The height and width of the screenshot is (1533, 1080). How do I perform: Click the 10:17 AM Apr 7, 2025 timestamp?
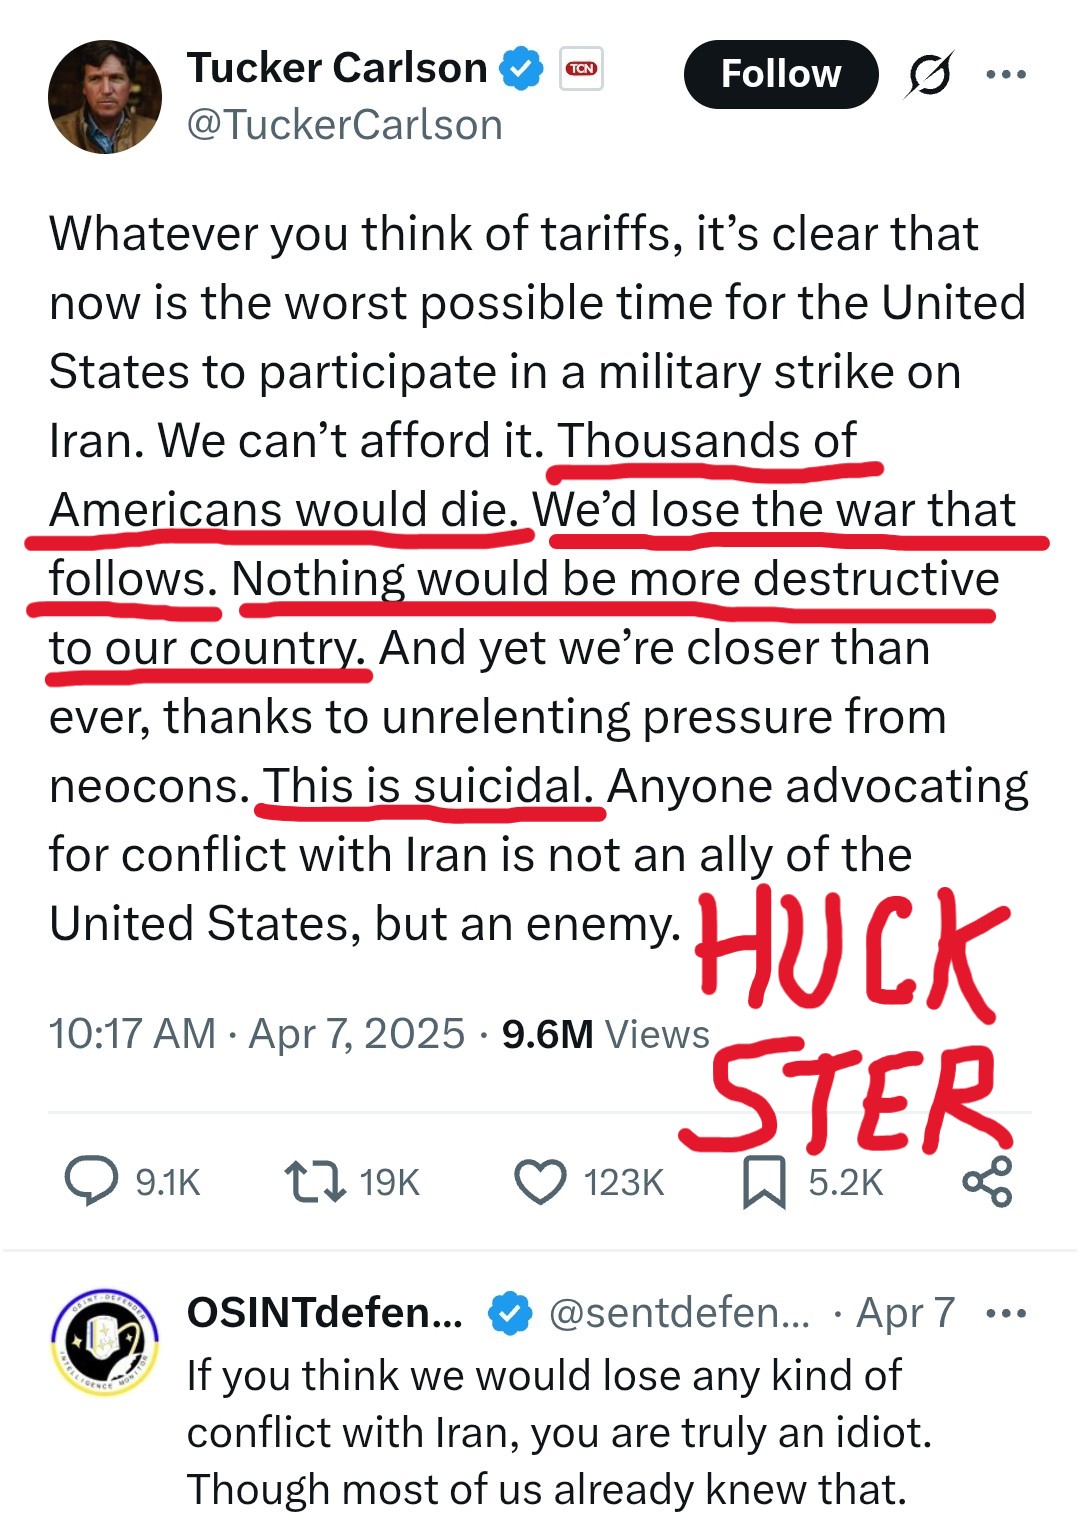click(257, 1033)
